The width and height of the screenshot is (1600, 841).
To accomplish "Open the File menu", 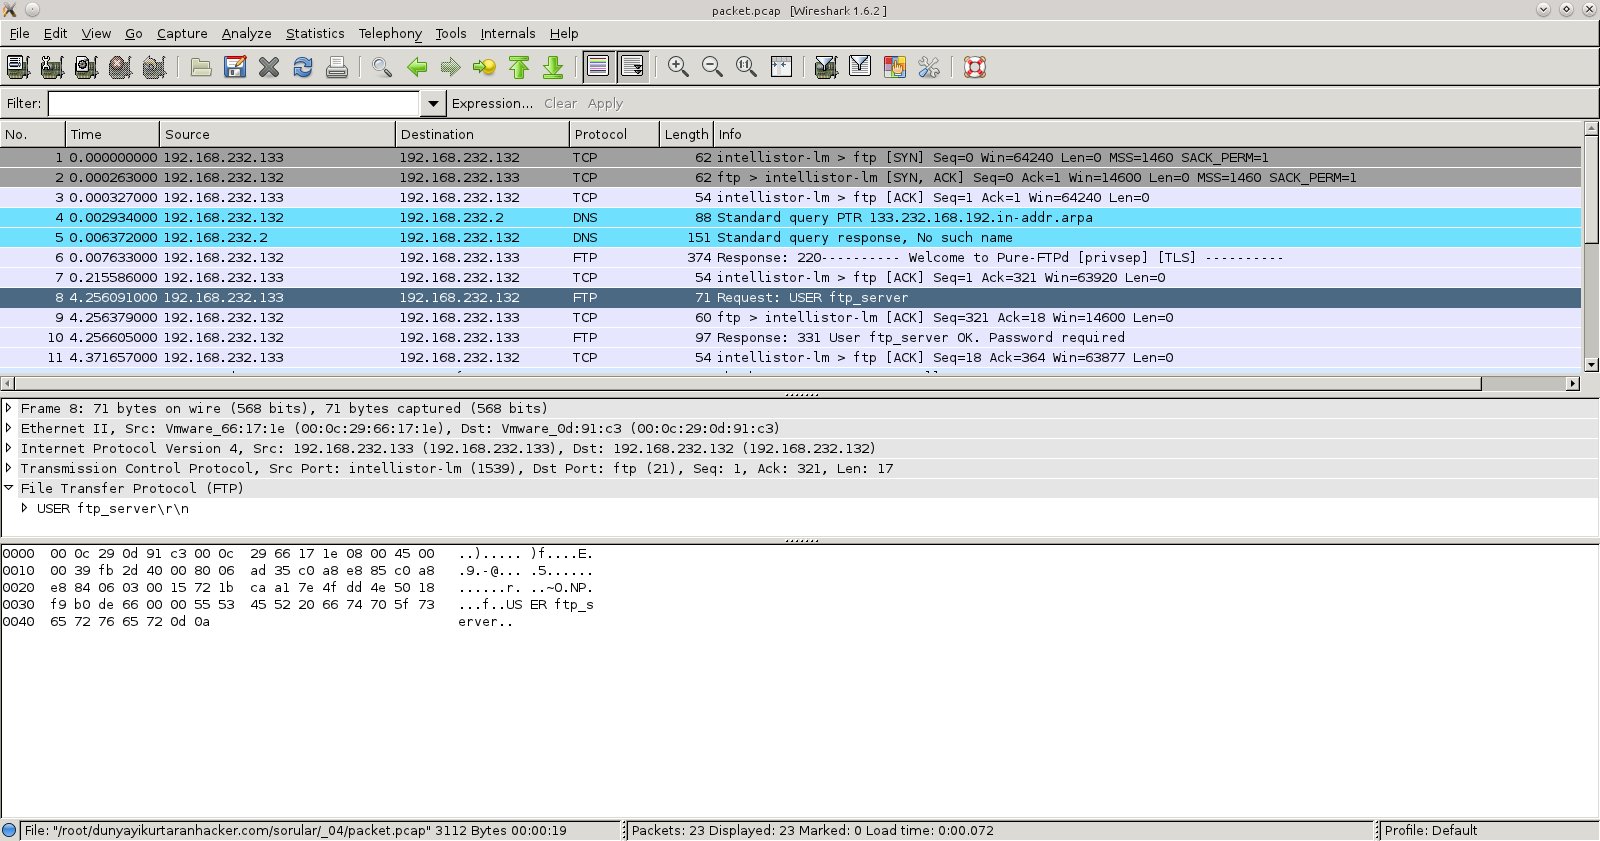I will point(19,33).
